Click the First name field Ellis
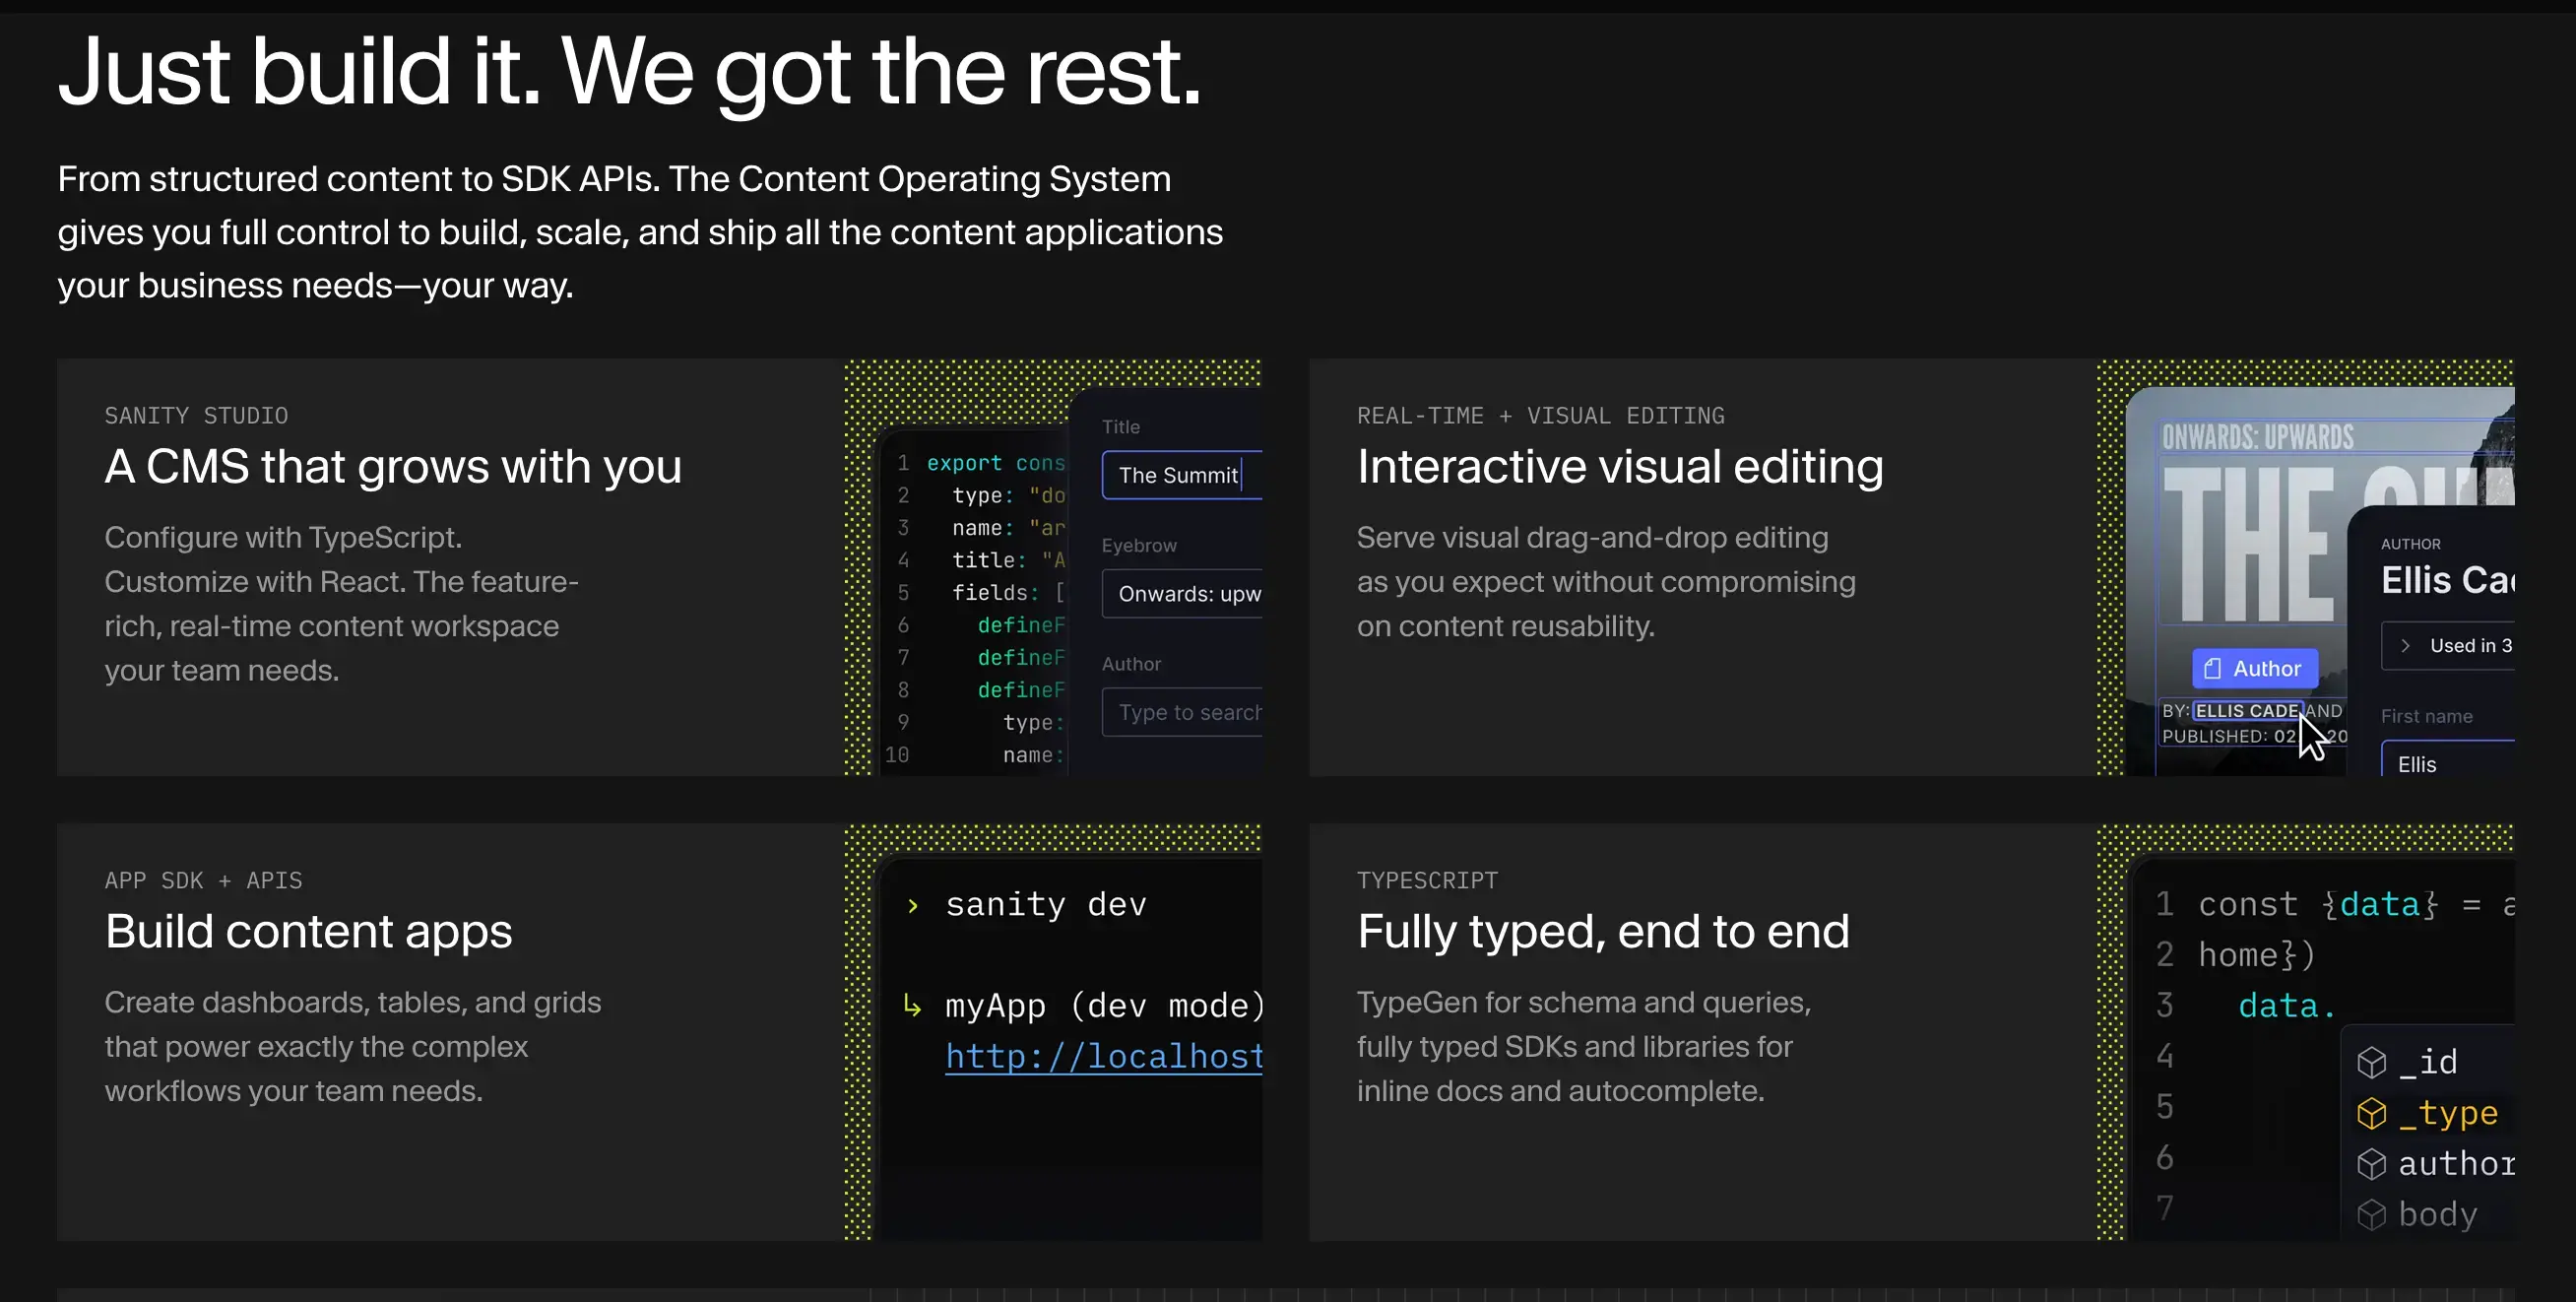The width and height of the screenshot is (2576, 1302). [x=2447, y=758]
